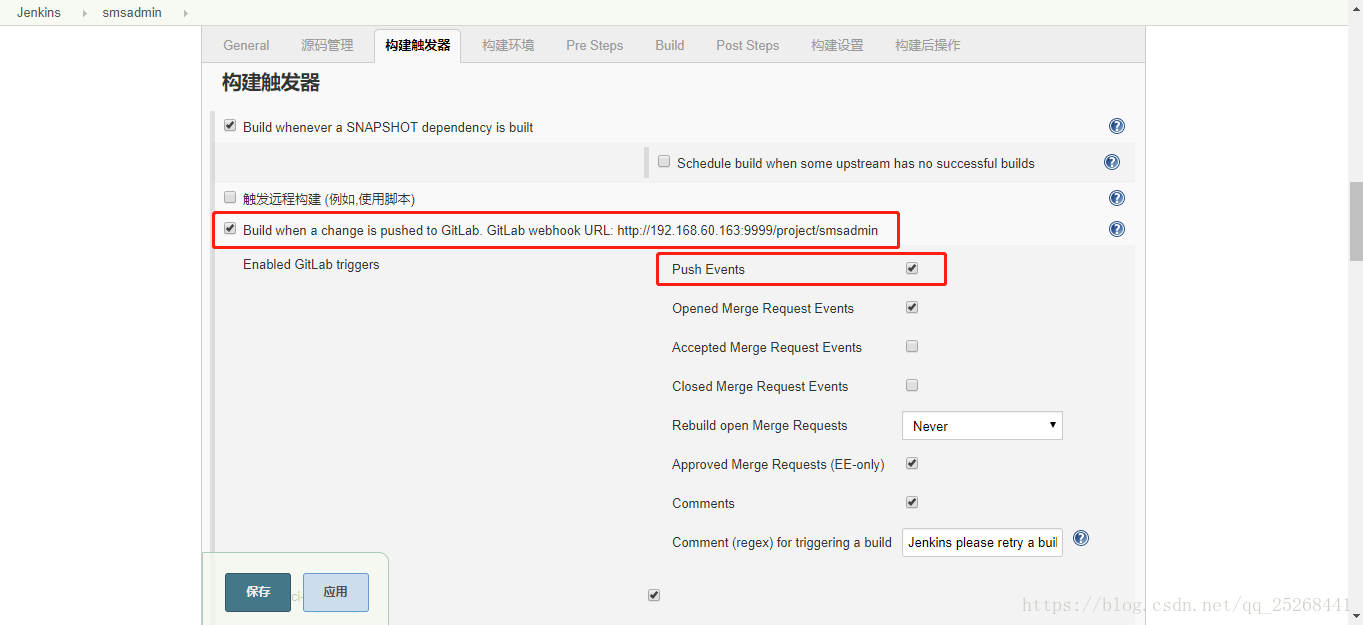Switch to 构建设置 tab
This screenshot has width=1363, height=625.
[x=837, y=45]
